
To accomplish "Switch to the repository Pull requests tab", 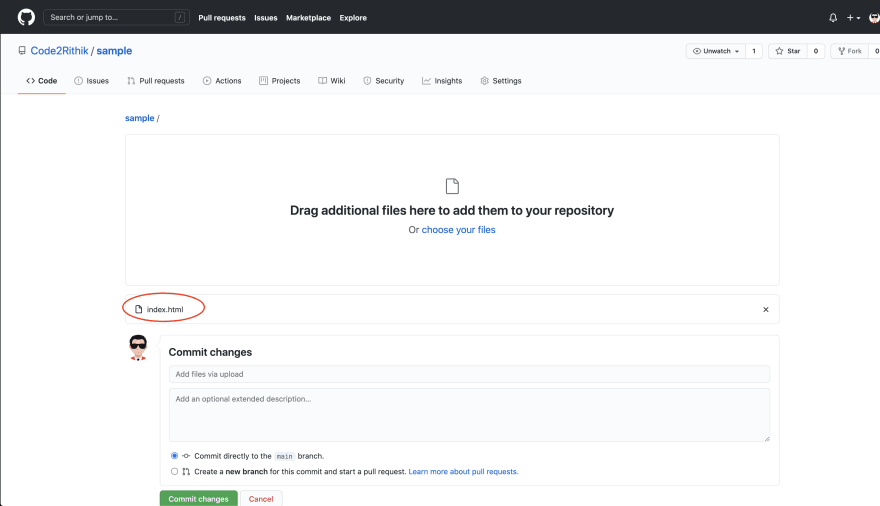I will click(x=156, y=81).
